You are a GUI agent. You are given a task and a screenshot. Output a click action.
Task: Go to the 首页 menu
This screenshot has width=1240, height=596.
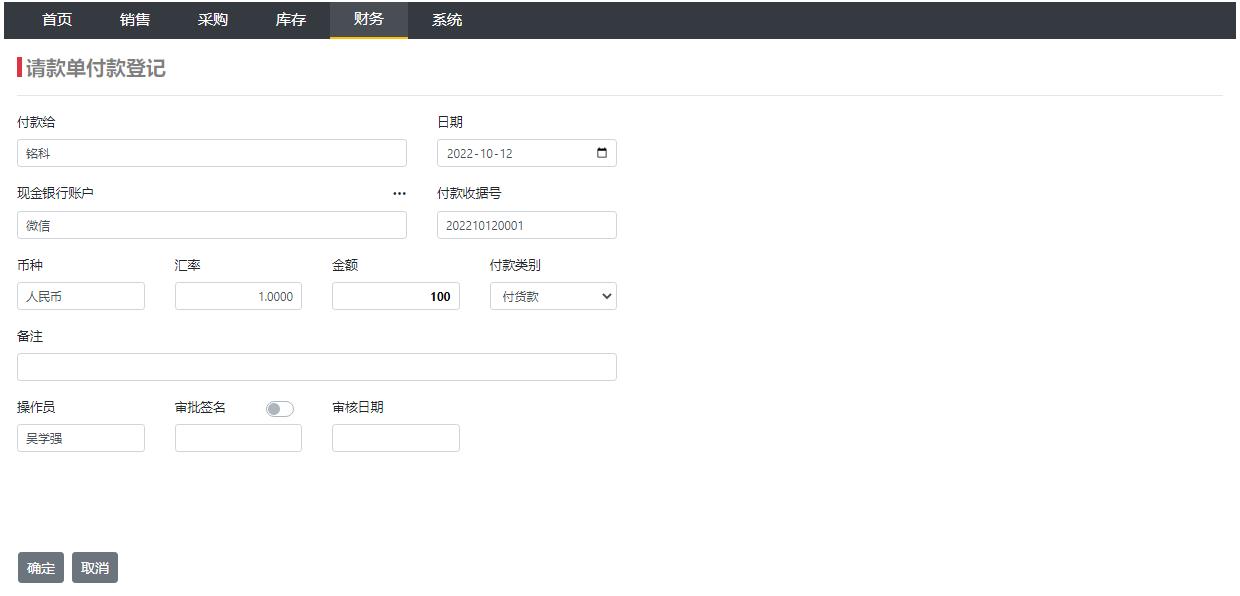tap(57, 20)
